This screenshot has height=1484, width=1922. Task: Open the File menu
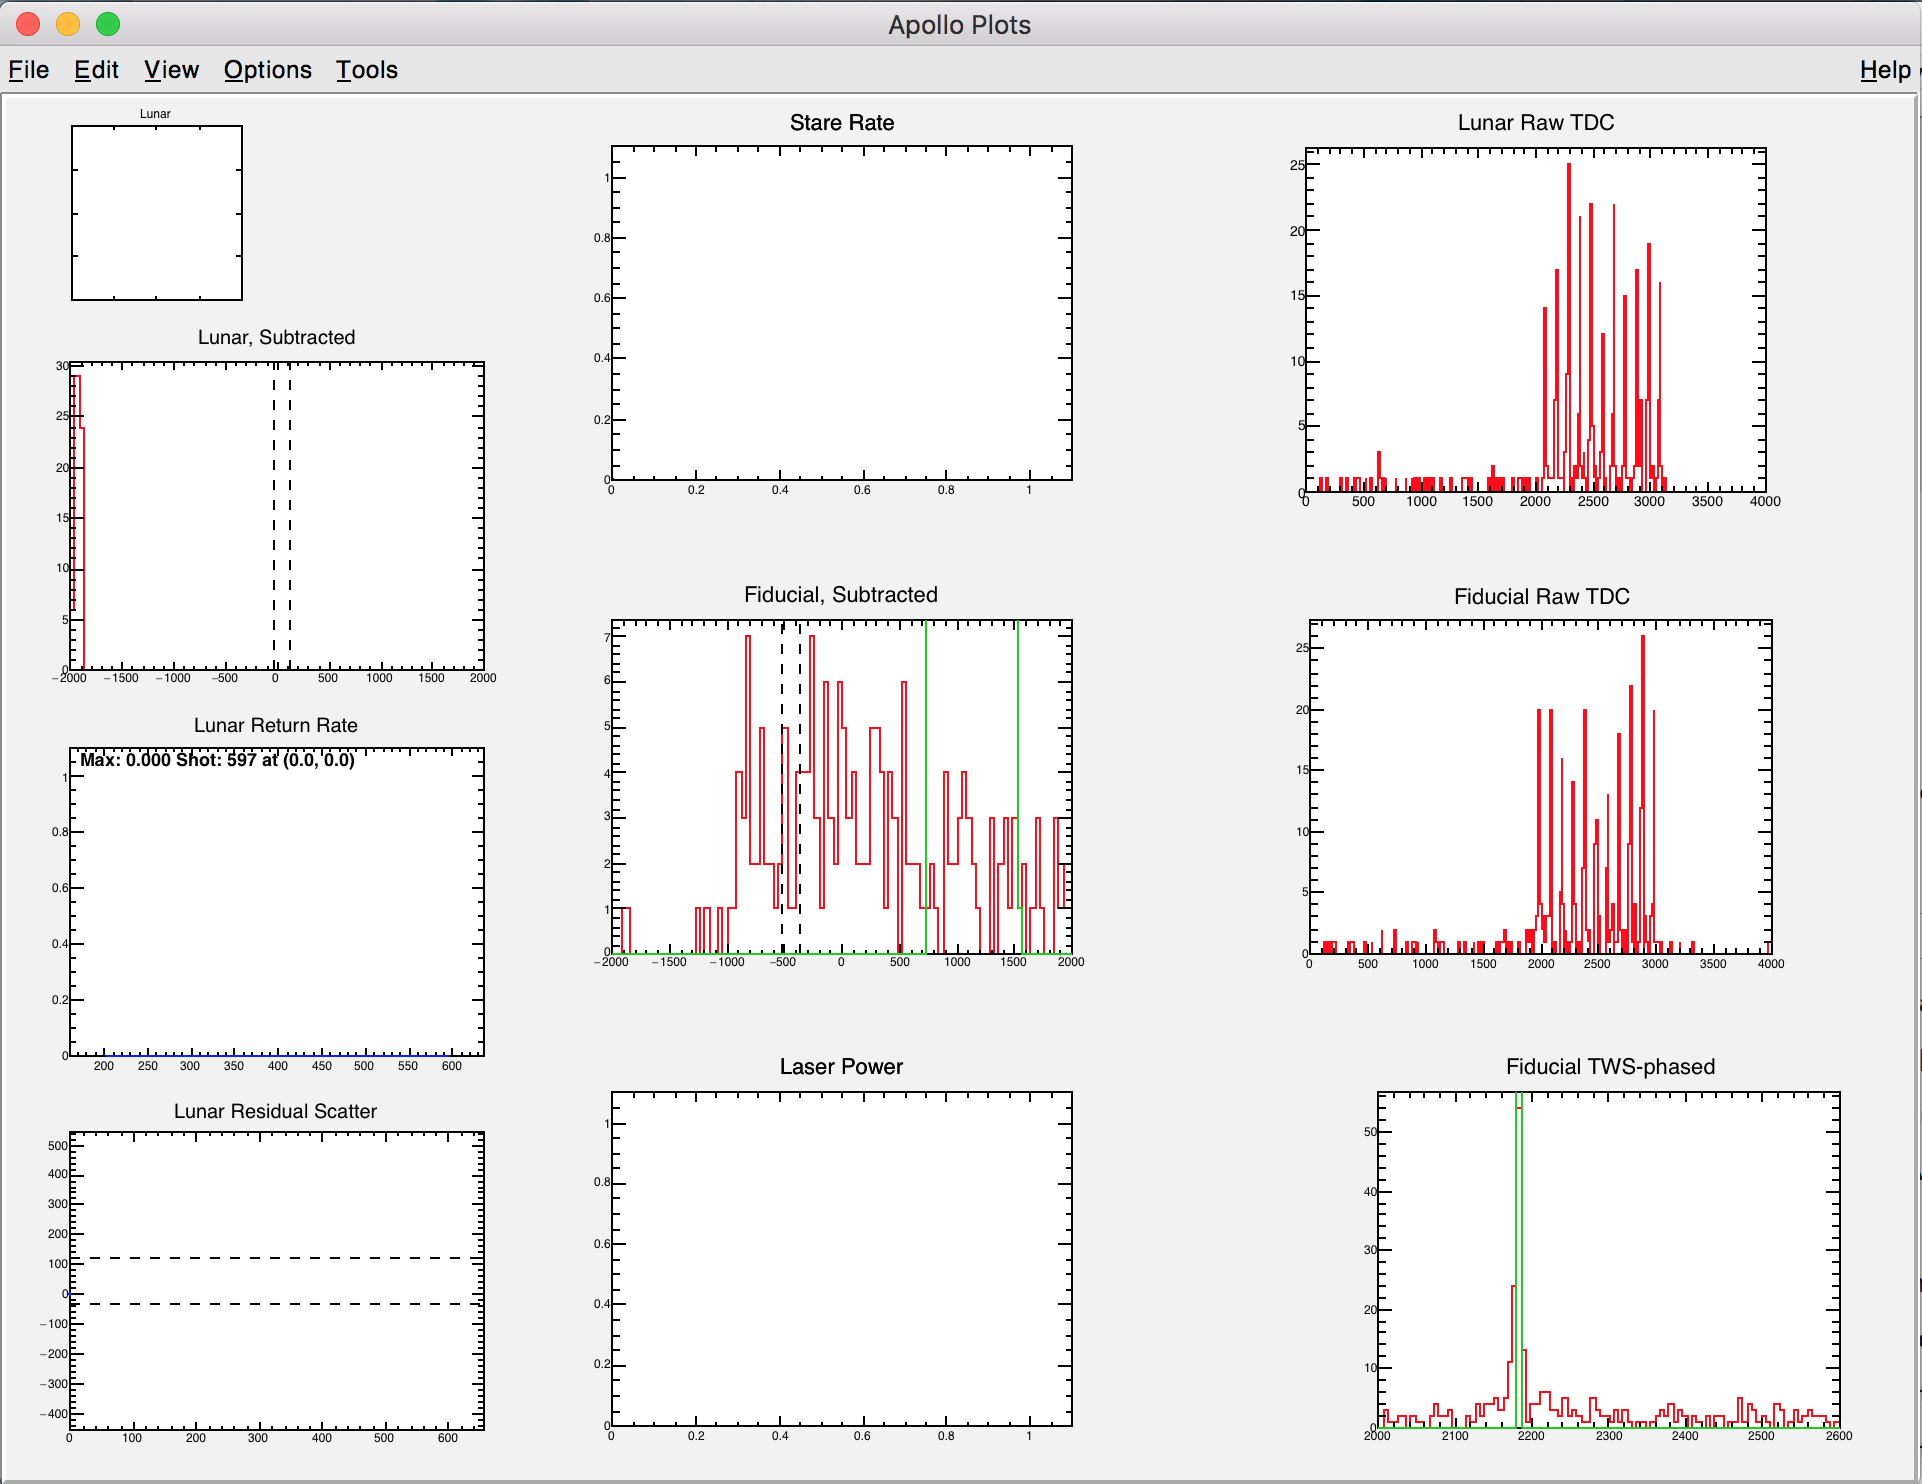29,70
